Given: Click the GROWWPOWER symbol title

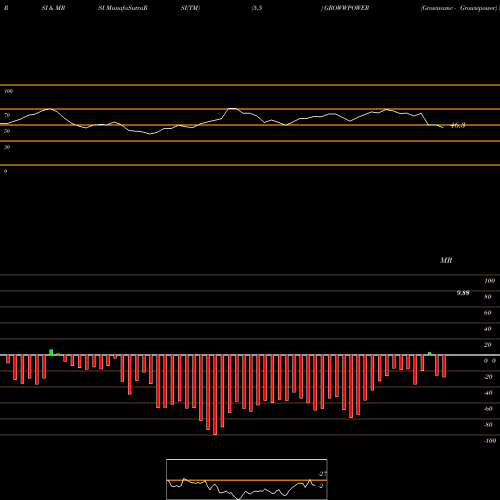Looking at the screenshot, I should point(346,8).
